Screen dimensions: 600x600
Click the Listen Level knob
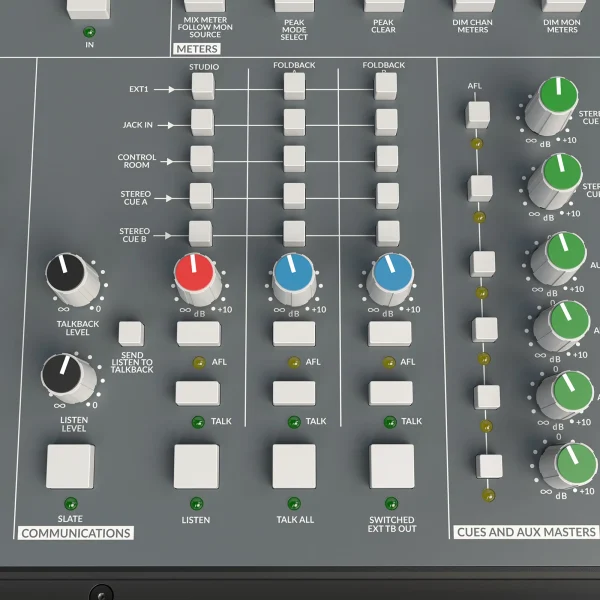click(67, 378)
